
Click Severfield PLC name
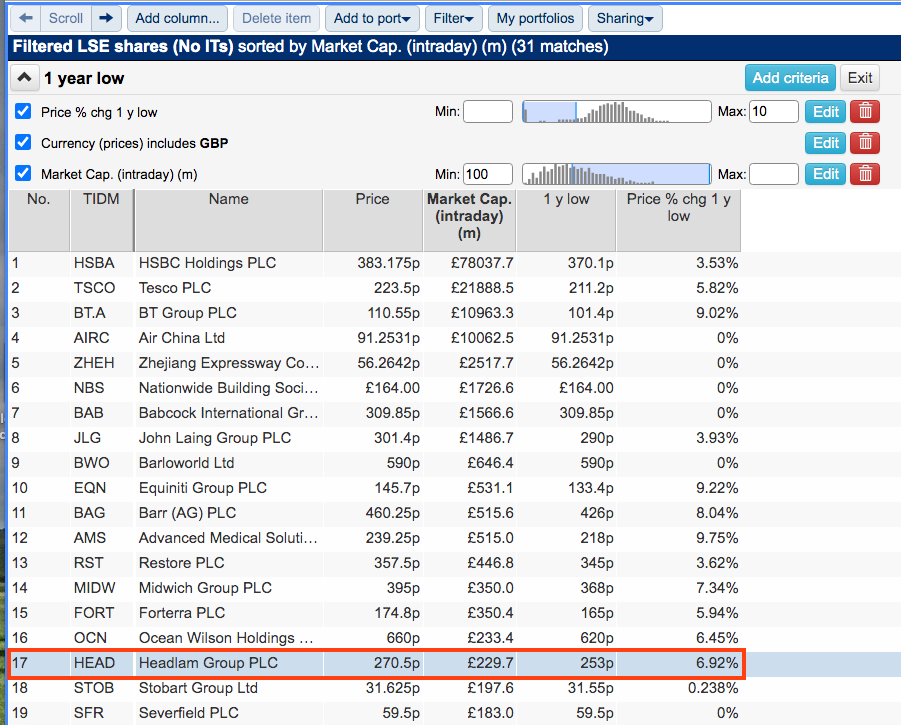click(x=188, y=713)
